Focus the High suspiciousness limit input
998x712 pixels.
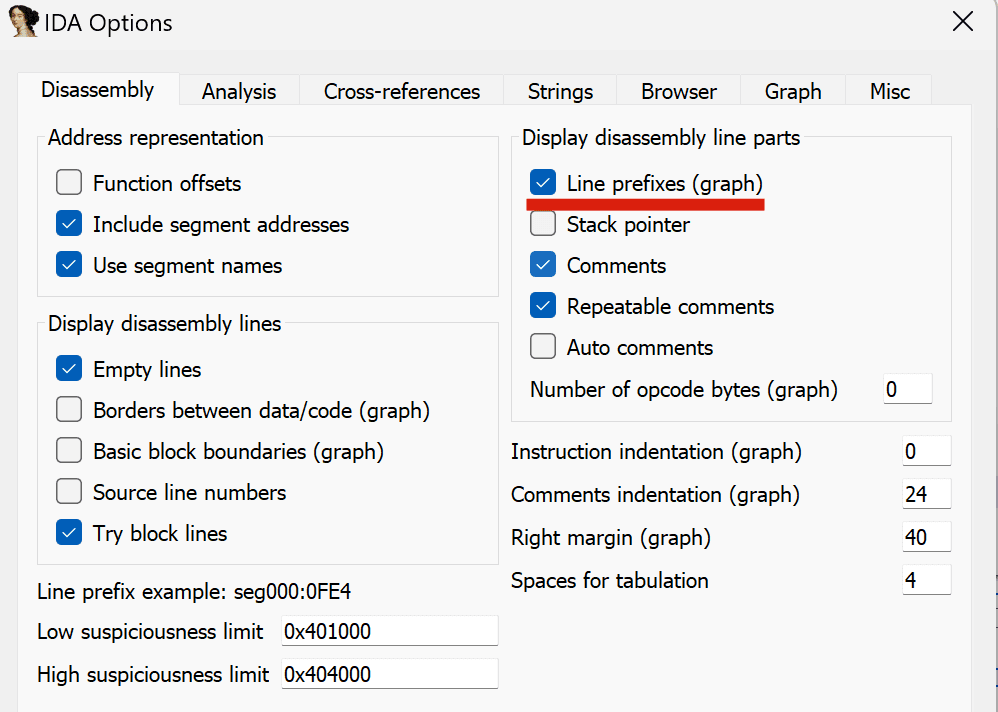coord(390,673)
